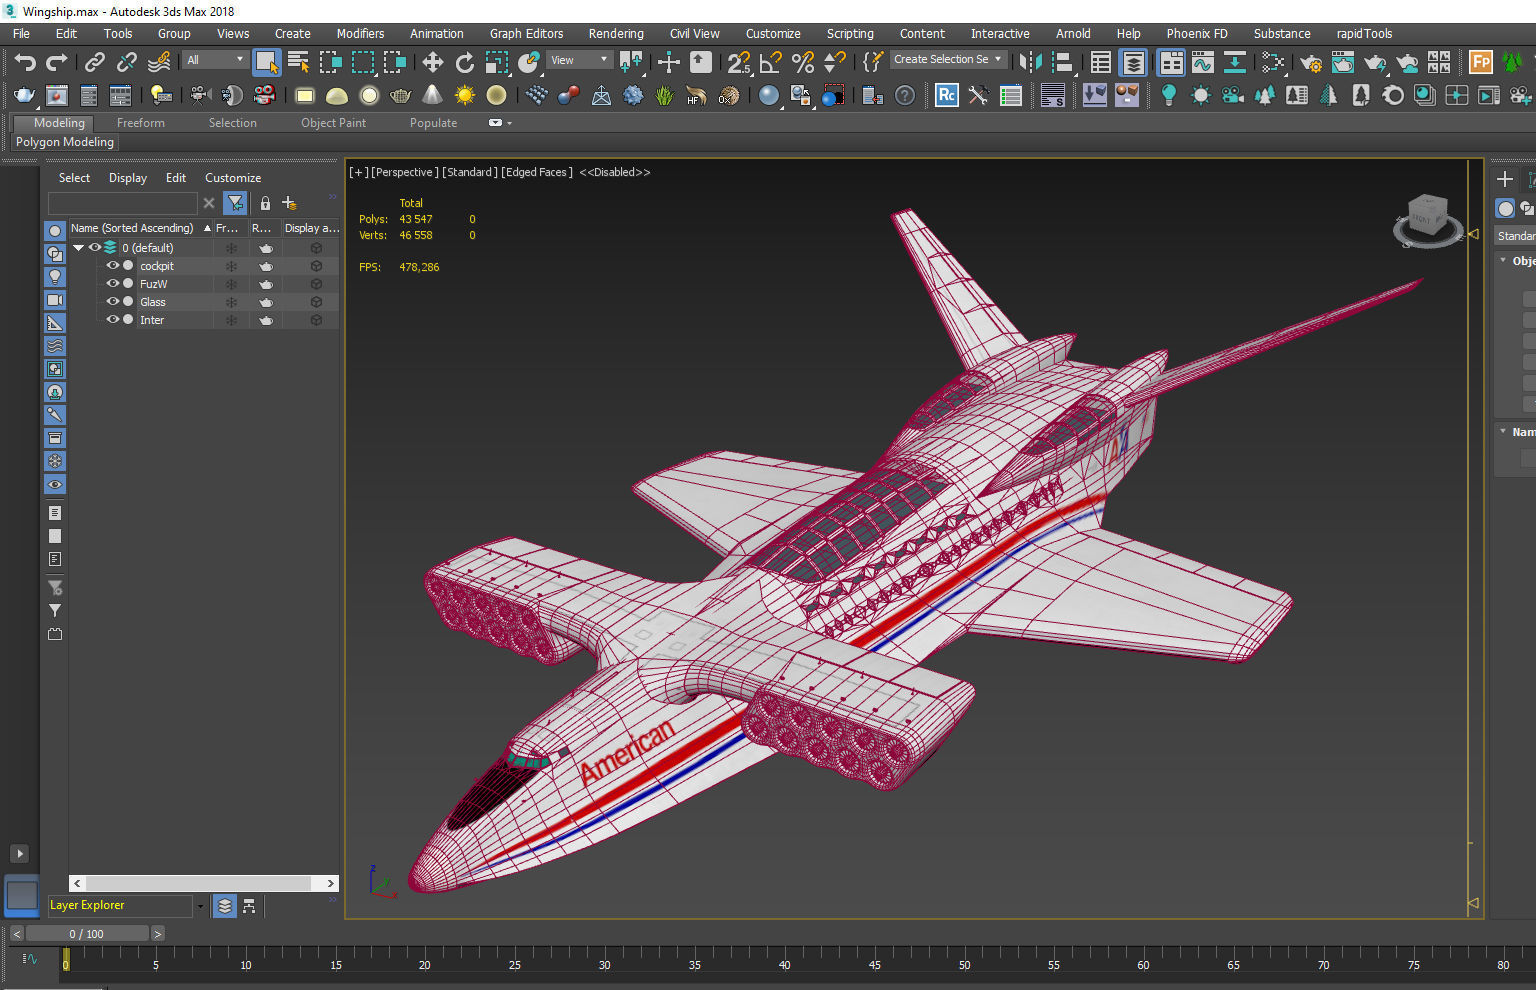Click the Layer Explorer horizontal scrollbar

click(x=204, y=883)
